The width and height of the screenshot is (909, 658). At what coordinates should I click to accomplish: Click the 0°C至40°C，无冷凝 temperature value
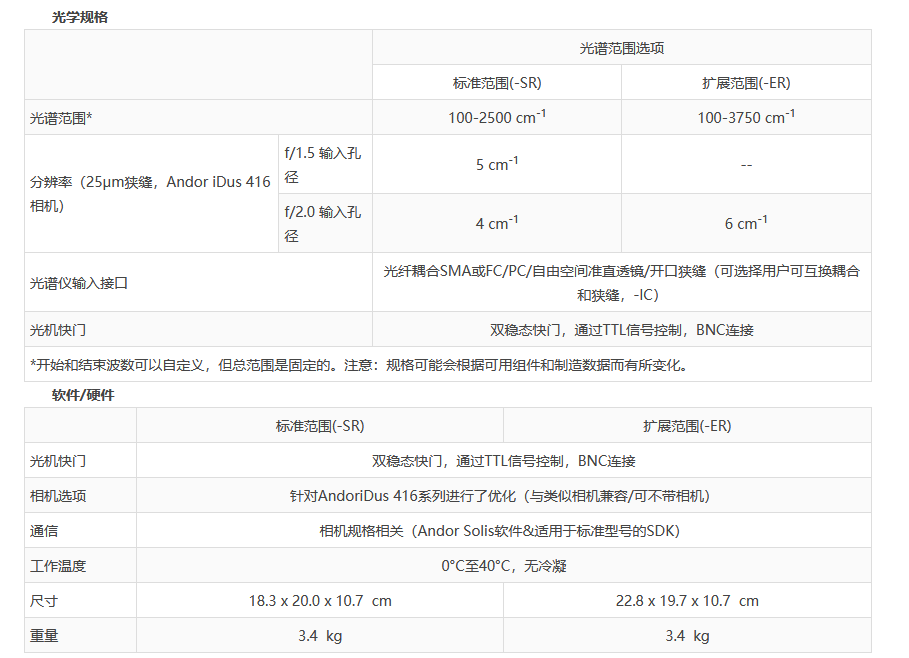point(504,566)
